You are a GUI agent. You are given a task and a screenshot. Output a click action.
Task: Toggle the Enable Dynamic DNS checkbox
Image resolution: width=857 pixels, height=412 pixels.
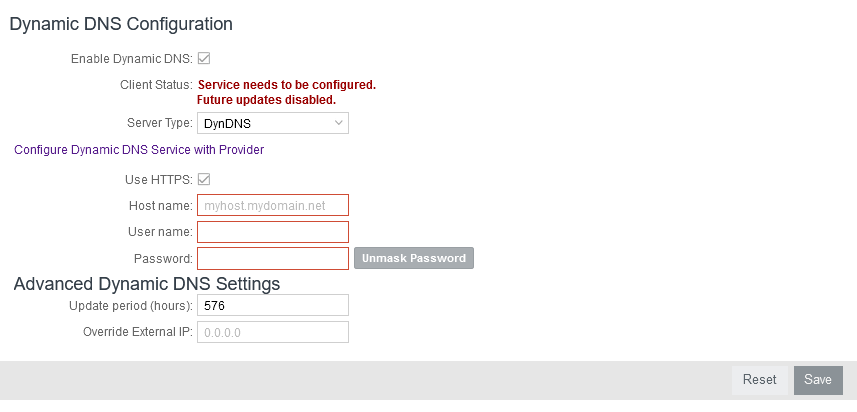click(204, 58)
